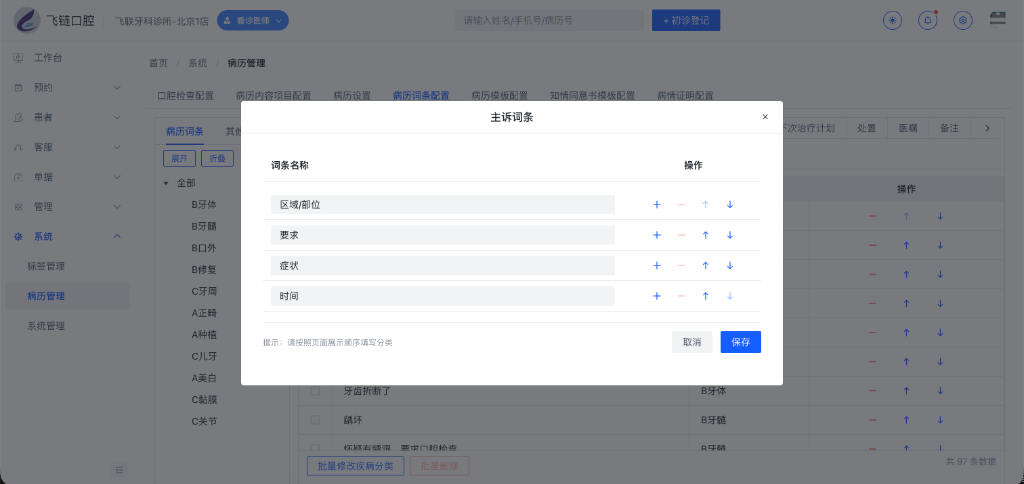Select the 备注 category tab
Screen dimensions: 1024x484
tap(950, 129)
